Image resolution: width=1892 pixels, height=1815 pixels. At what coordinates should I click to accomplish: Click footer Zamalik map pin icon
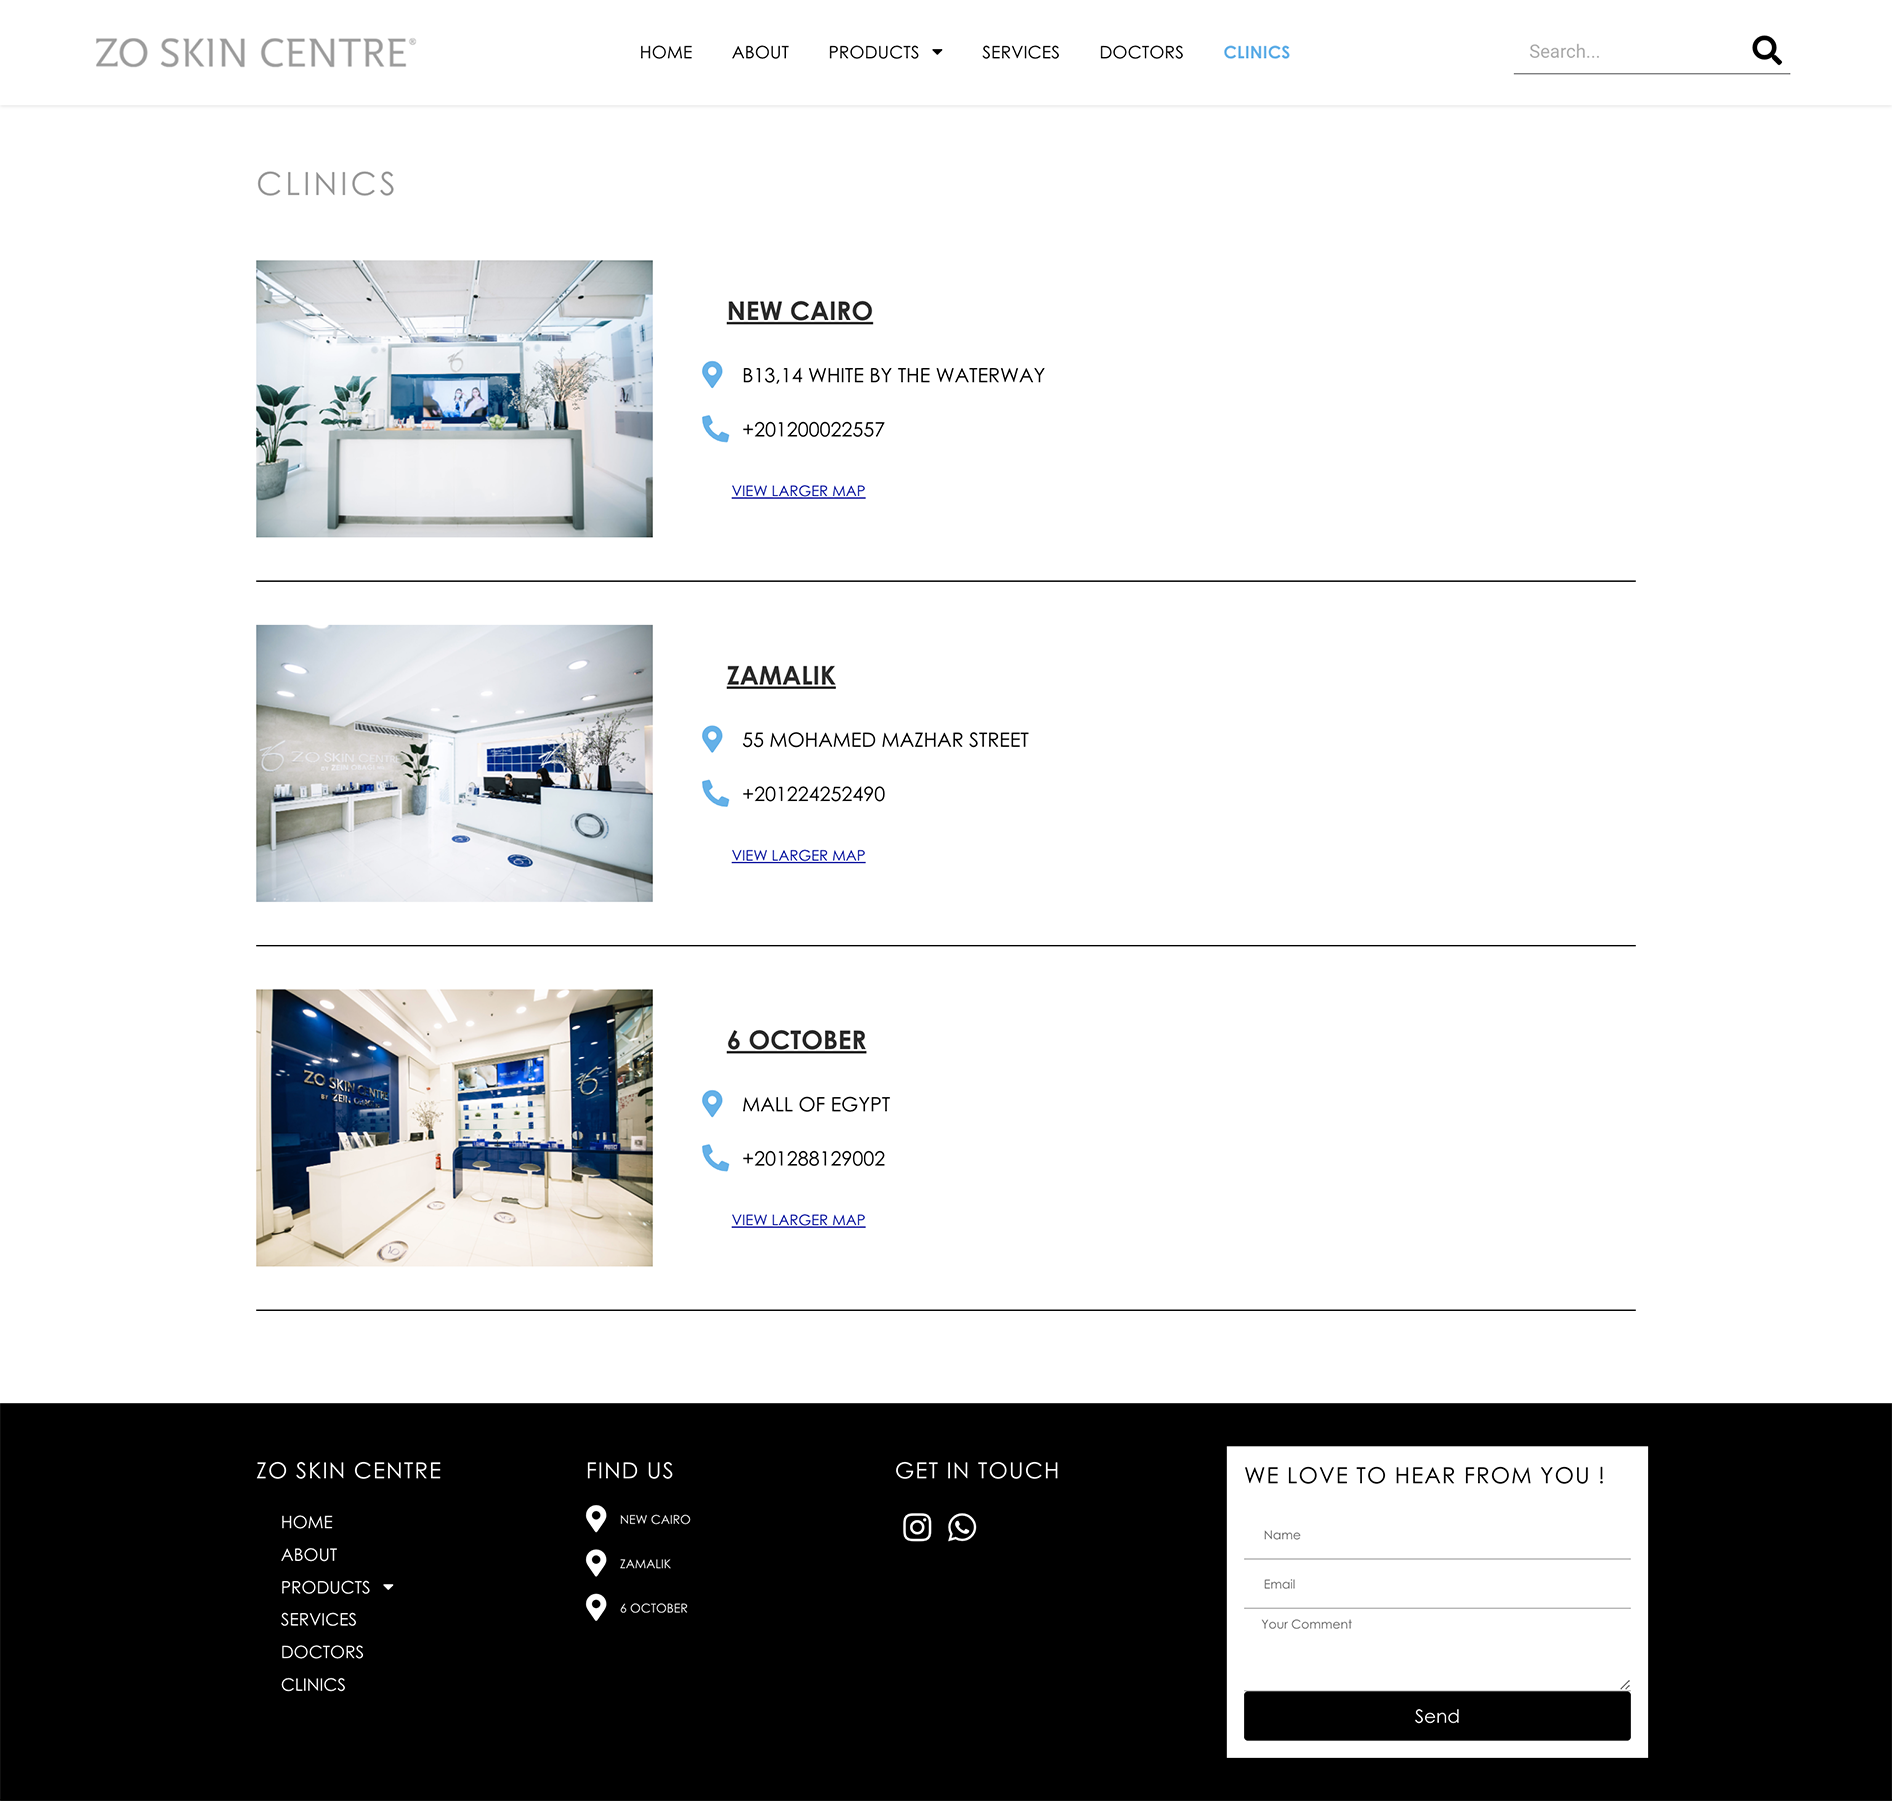pos(596,1563)
